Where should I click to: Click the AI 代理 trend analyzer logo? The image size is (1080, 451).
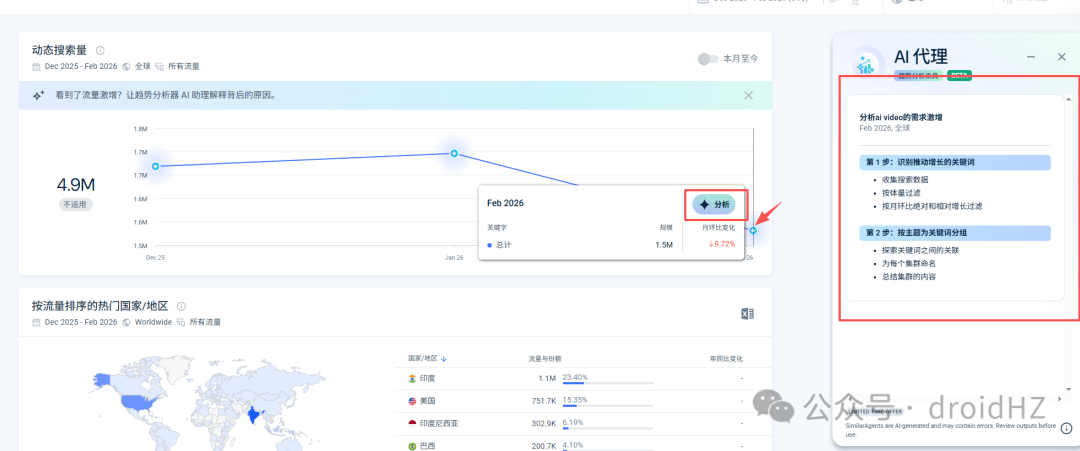click(x=864, y=63)
